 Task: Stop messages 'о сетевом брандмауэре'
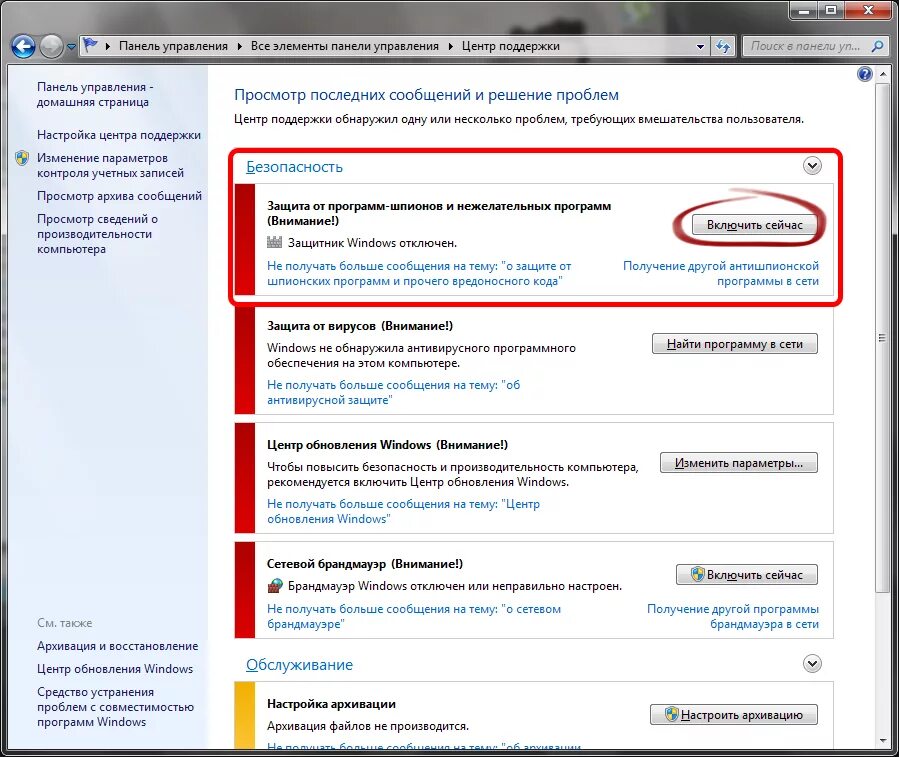tap(413, 616)
